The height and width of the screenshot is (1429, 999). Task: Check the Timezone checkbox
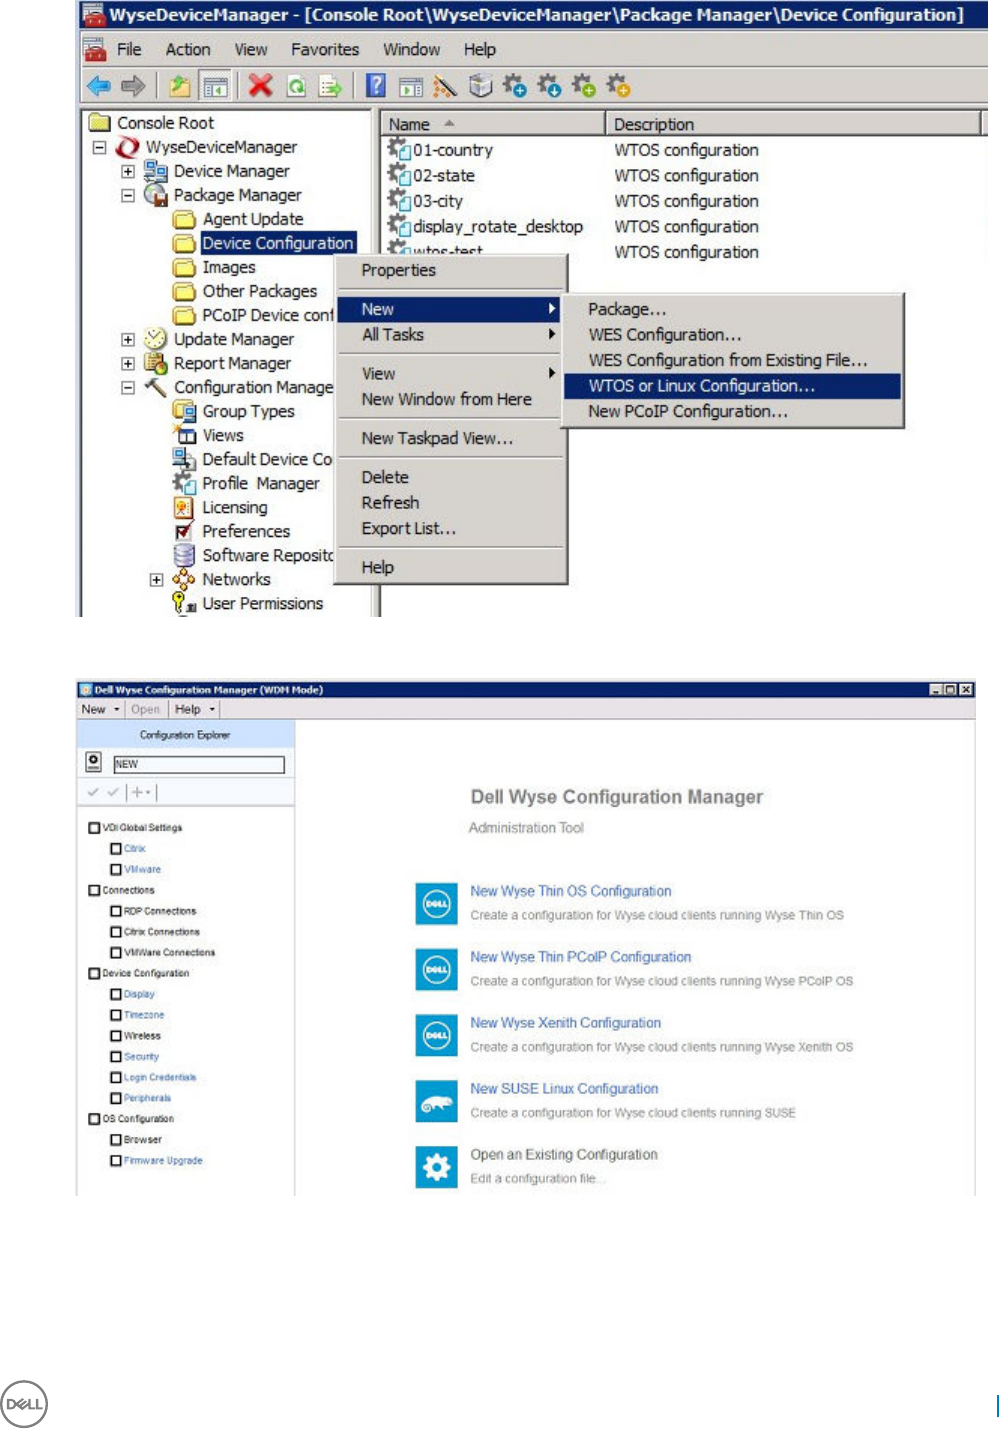pyautogui.click(x=116, y=1015)
